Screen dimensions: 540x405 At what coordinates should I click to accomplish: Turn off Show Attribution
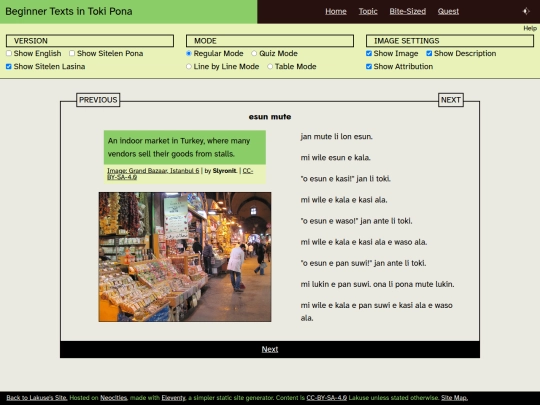[x=369, y=66]
